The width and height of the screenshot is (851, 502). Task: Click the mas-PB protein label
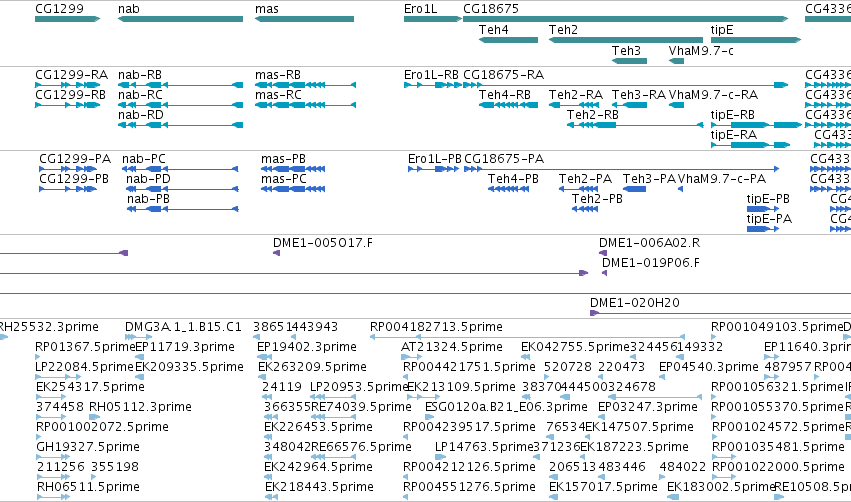(283, 159)
